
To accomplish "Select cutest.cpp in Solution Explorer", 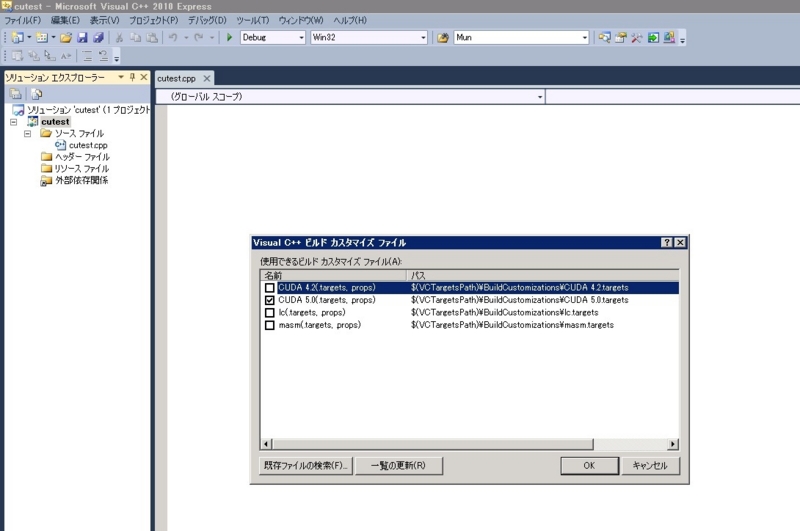I will [x=88, y=145].
